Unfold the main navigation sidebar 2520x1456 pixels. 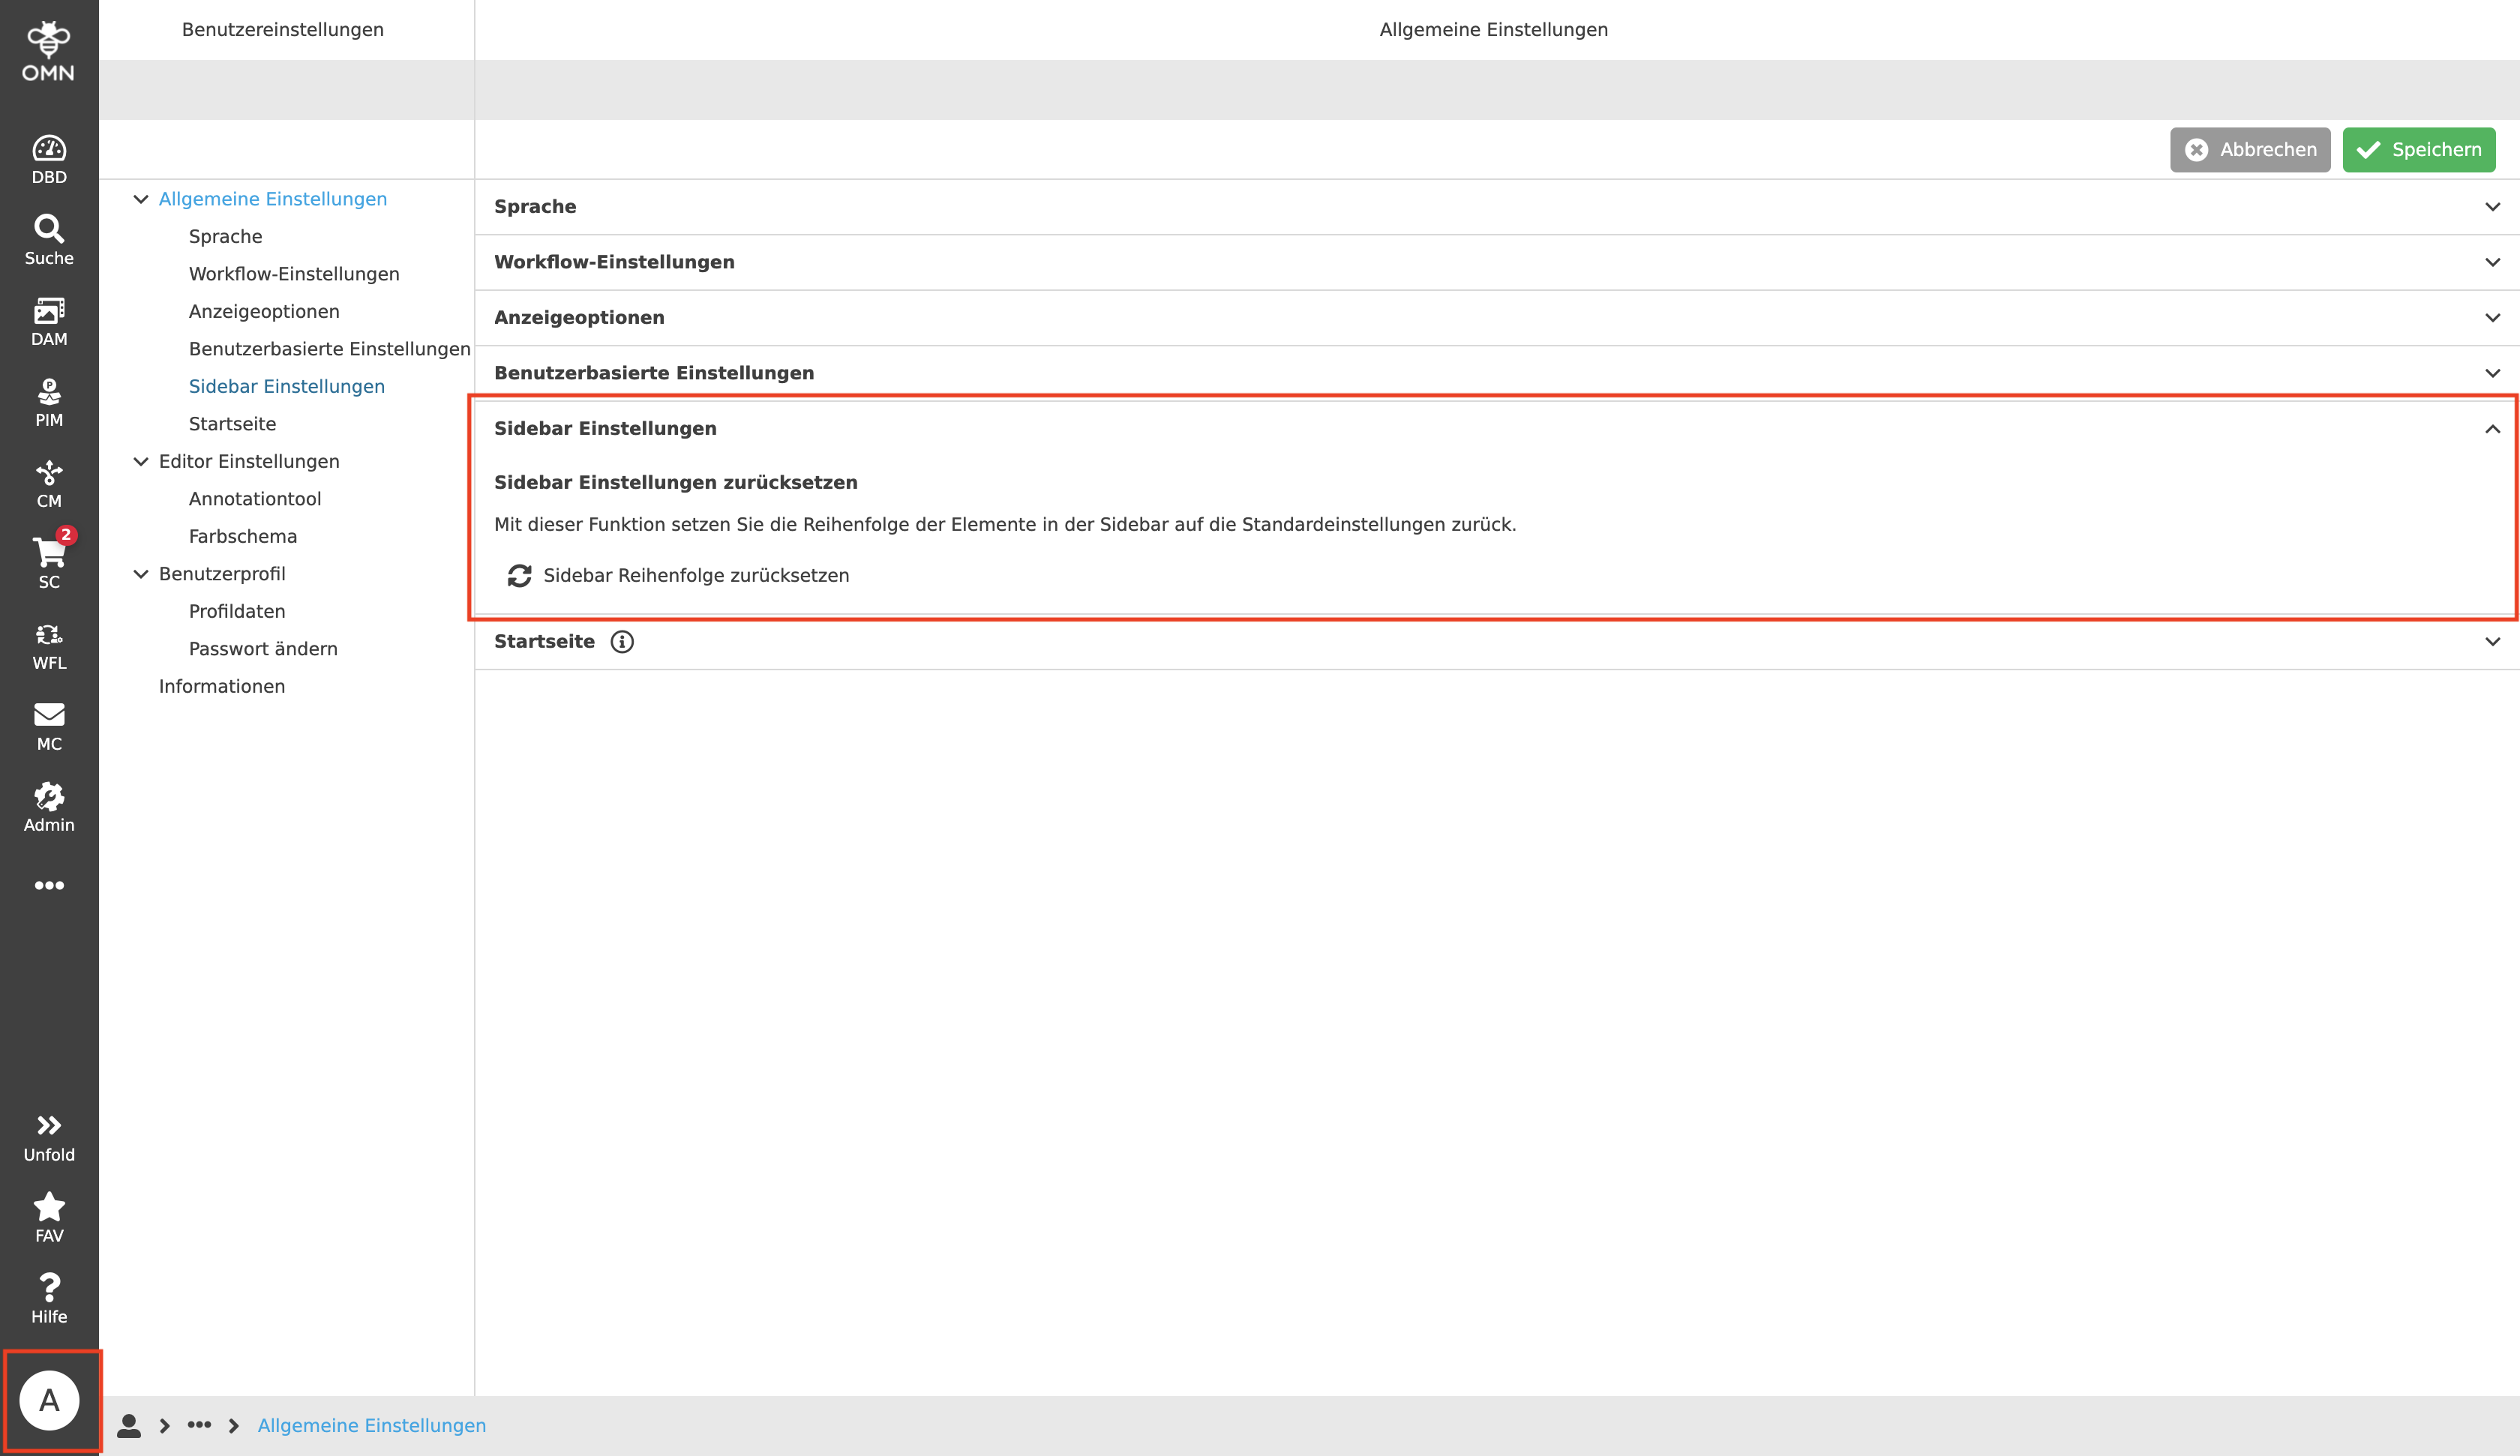click(49, 1137)
